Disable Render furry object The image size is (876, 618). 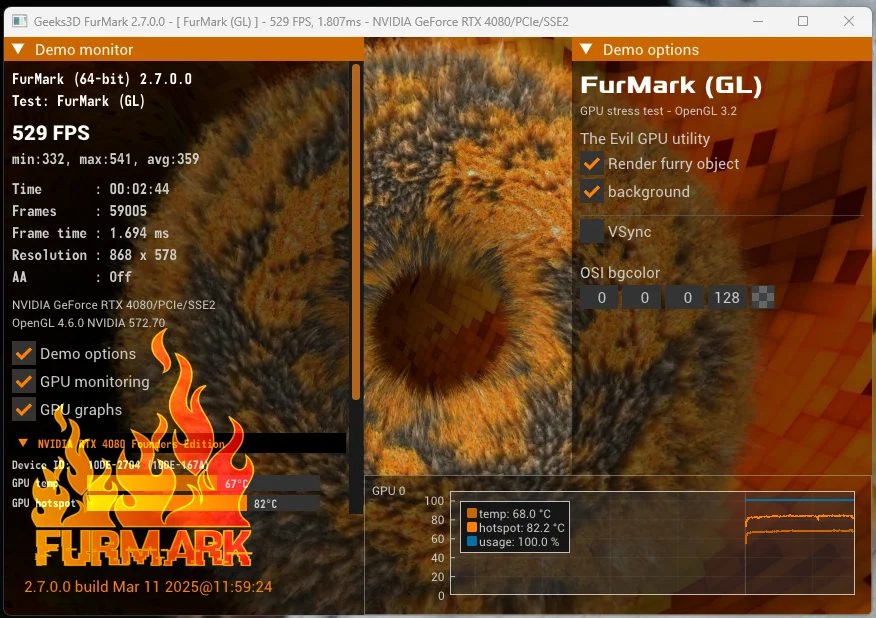pyautogui.click(x=592, y=164)
